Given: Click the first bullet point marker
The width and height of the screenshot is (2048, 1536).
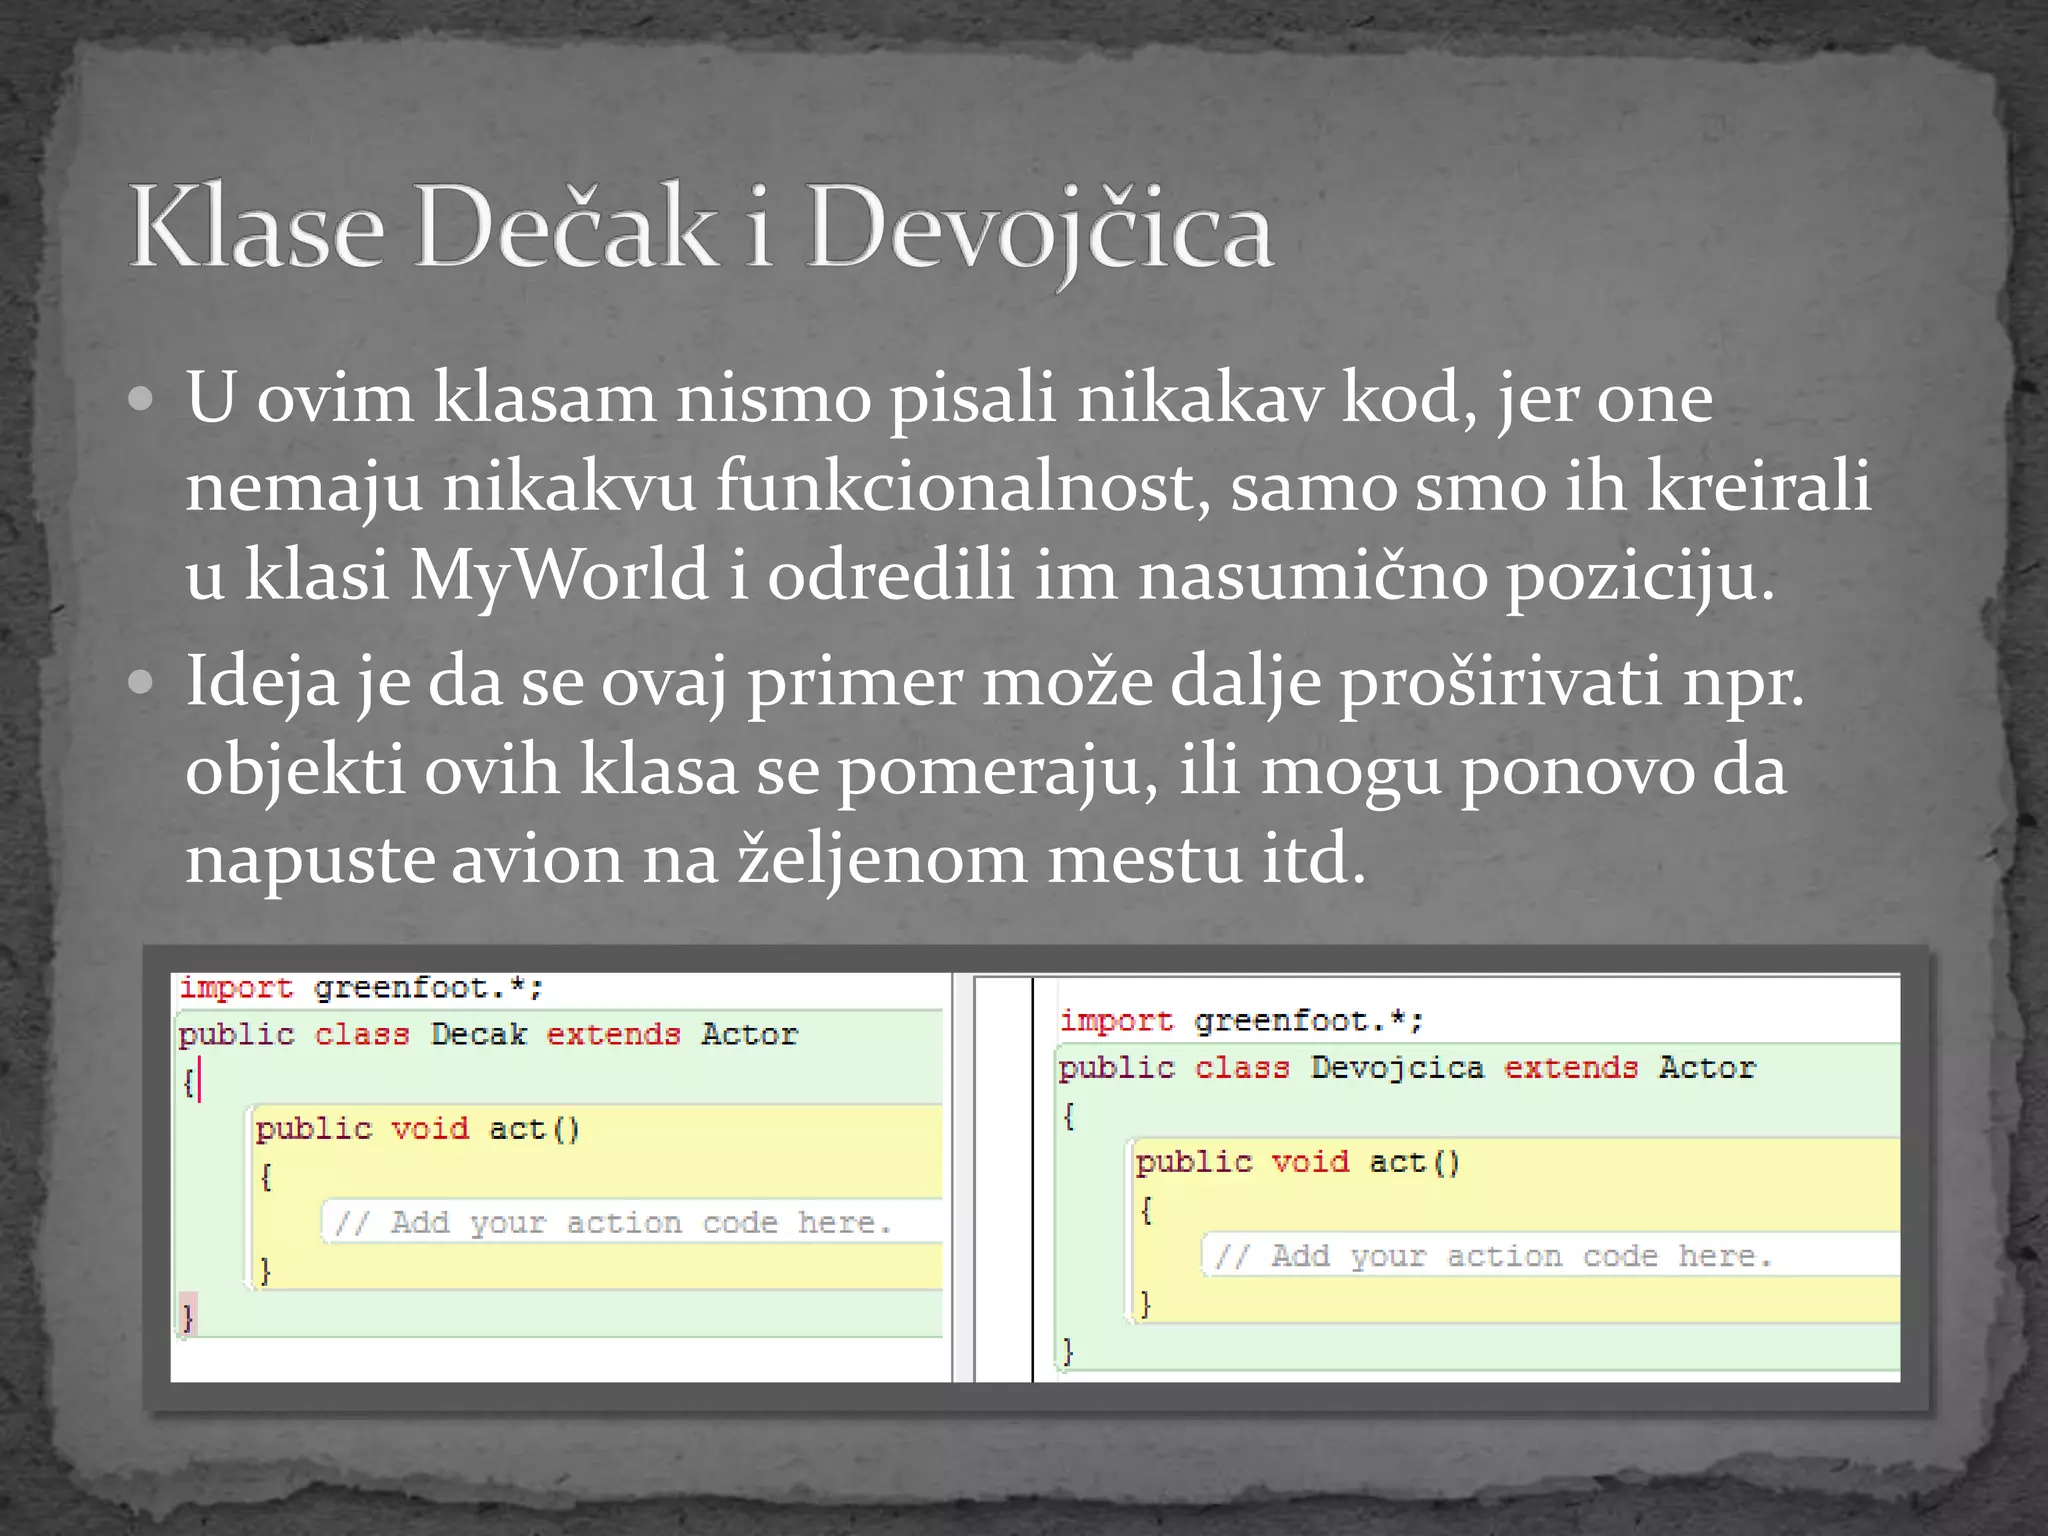Looking at the screenshot, I should pos(142,400).
